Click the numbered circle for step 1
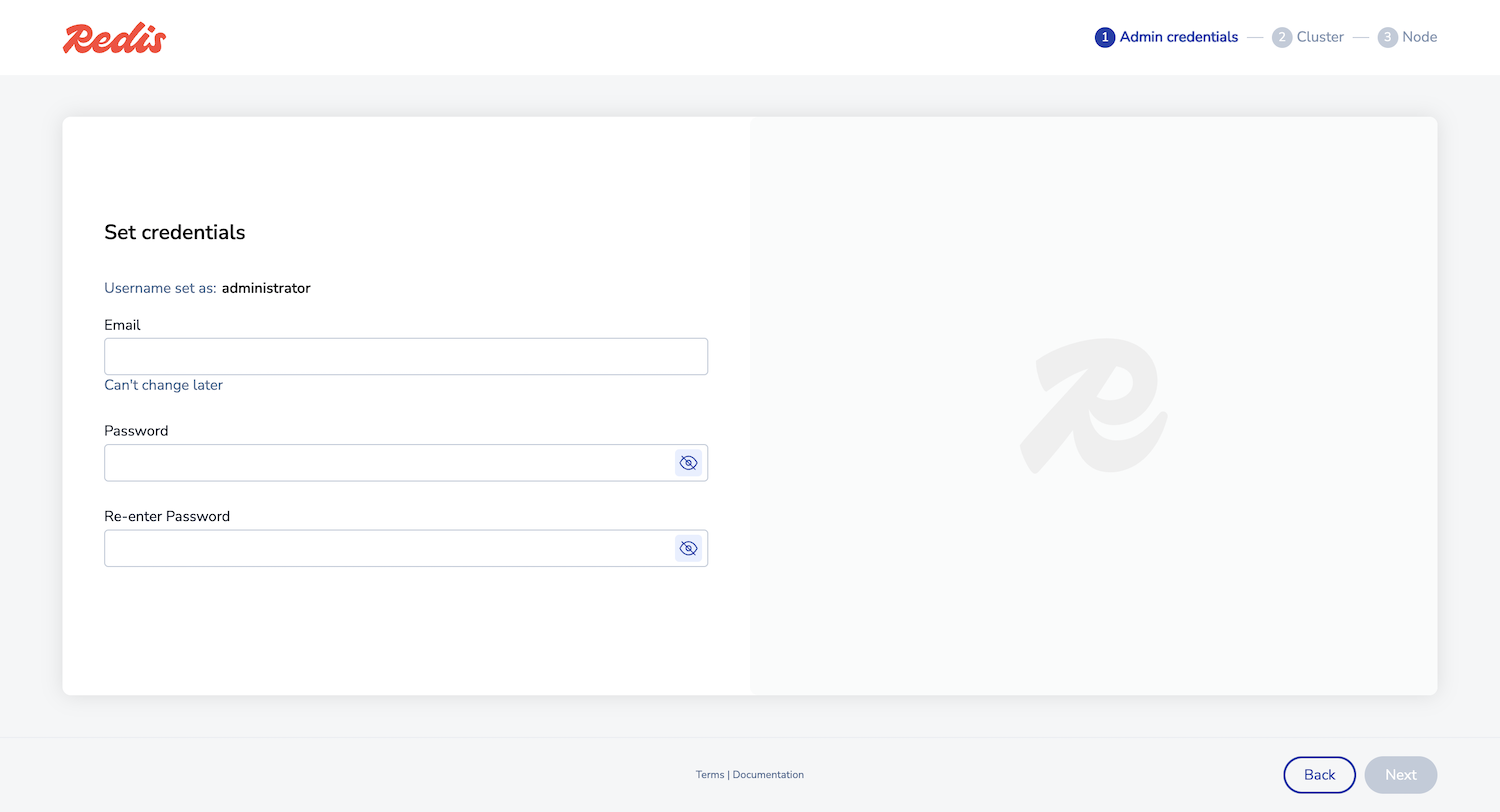Viewport: 1500px width, 812px height. coord(1104,37)
